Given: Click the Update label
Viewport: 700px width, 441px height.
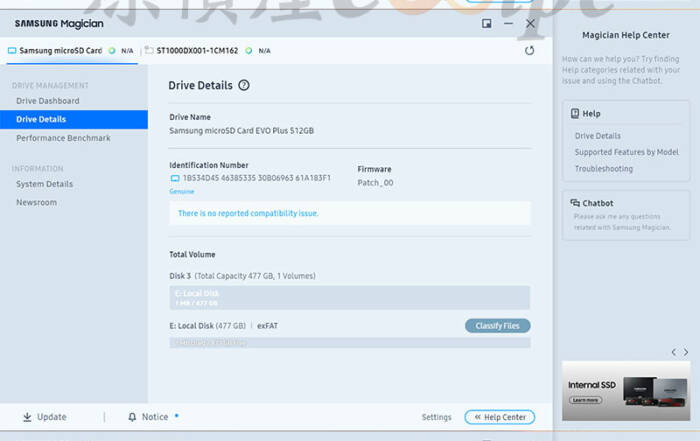Looking at the screenshot, I should [x=52, y=417].
